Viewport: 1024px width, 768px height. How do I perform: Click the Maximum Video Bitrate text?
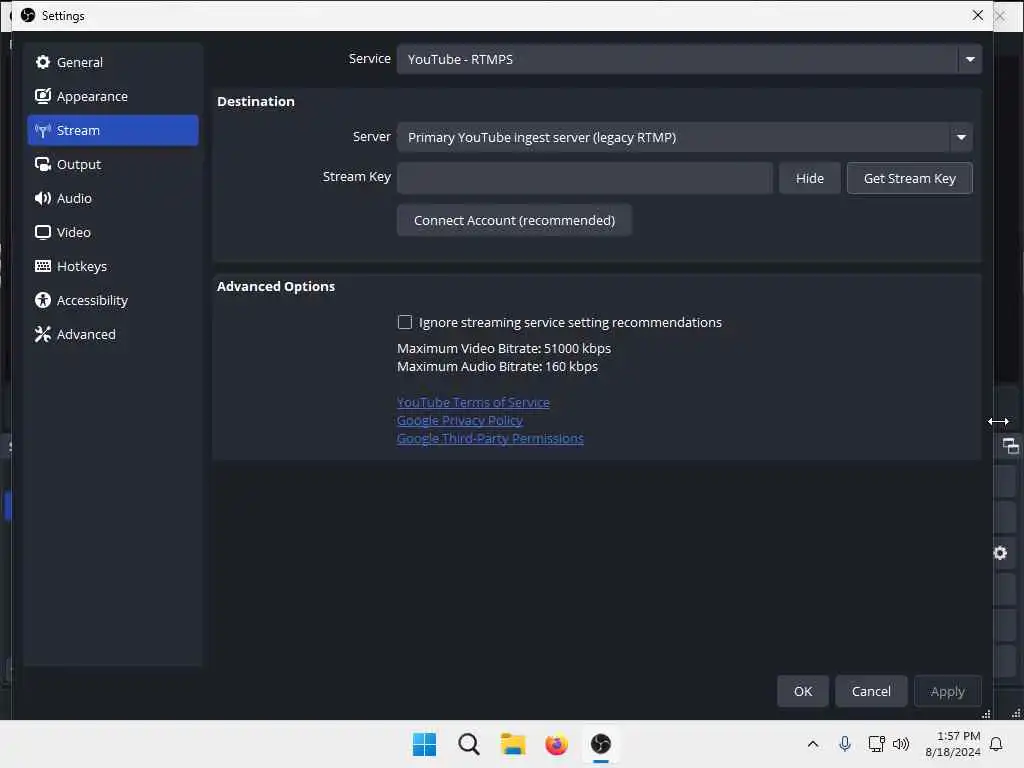pyautogui.click(x=504, y=348)
